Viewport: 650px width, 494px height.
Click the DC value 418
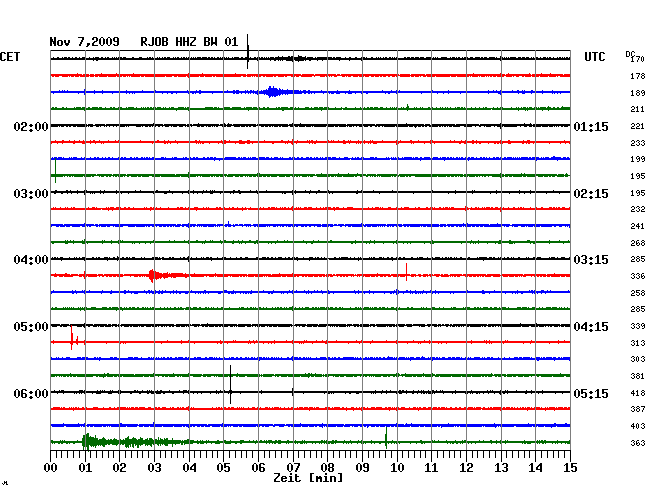click(638, 393)
